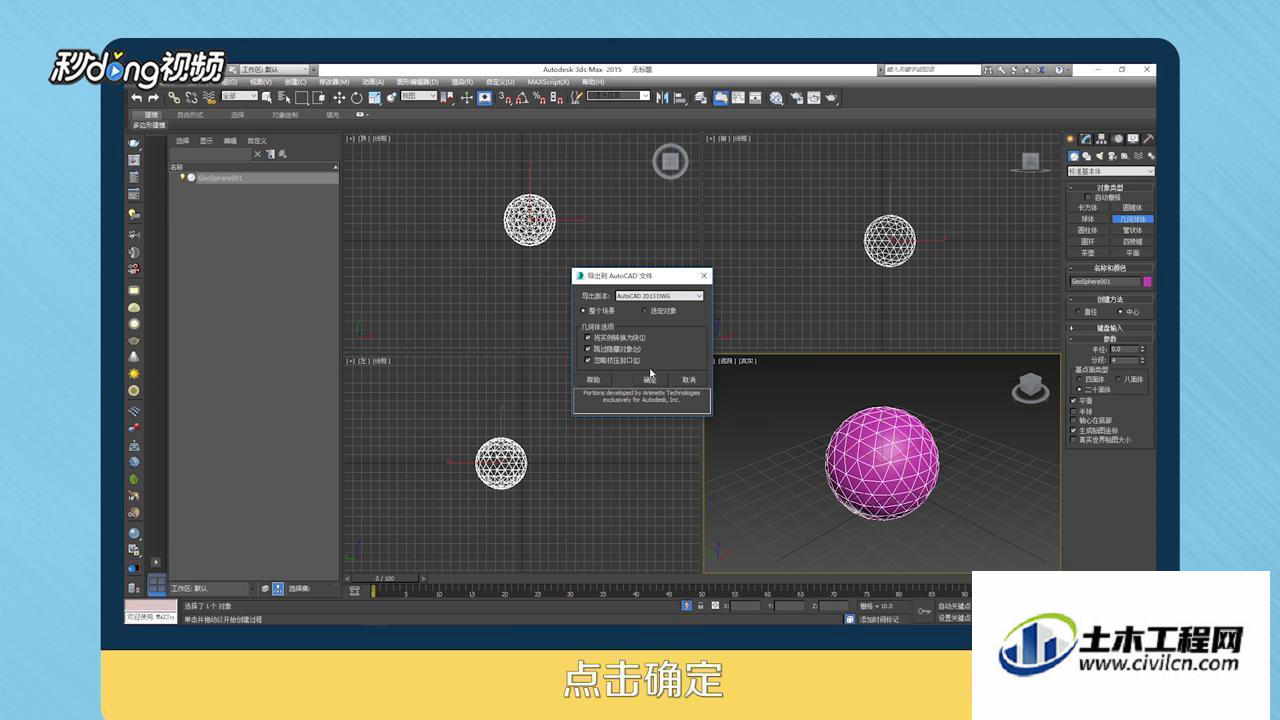
Task: Open the named selection sets dropdown
Action: pyautogui.click(x=618, y=96)
